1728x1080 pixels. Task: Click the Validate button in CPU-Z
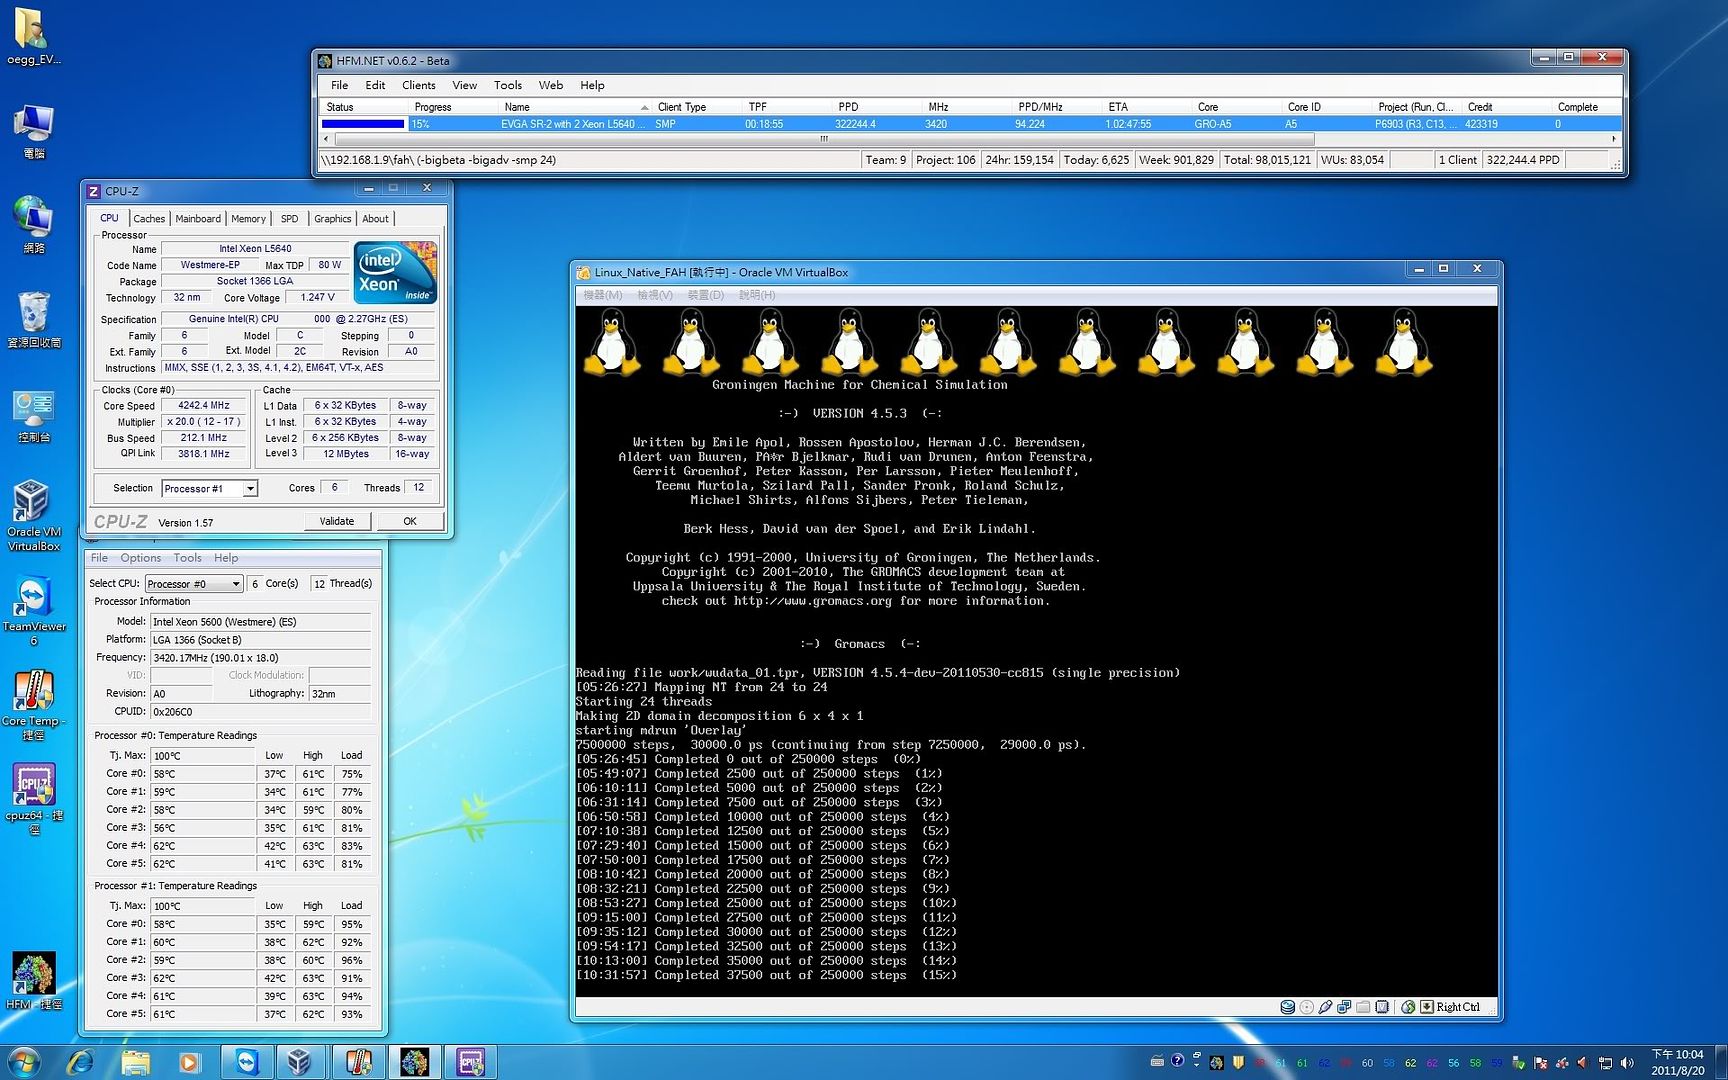[x=337, y=521]
